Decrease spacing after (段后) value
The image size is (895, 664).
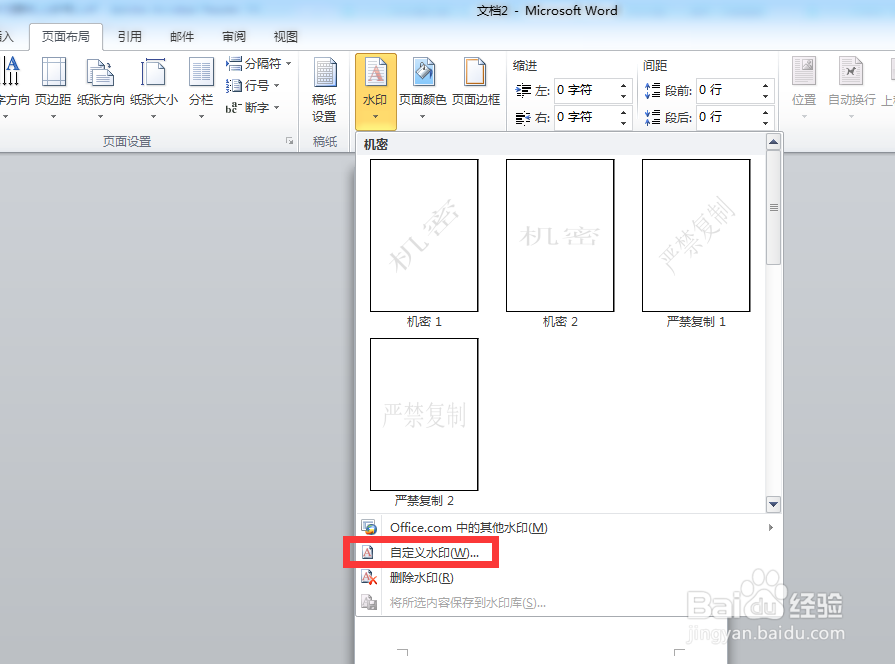[x=765, y=123]
